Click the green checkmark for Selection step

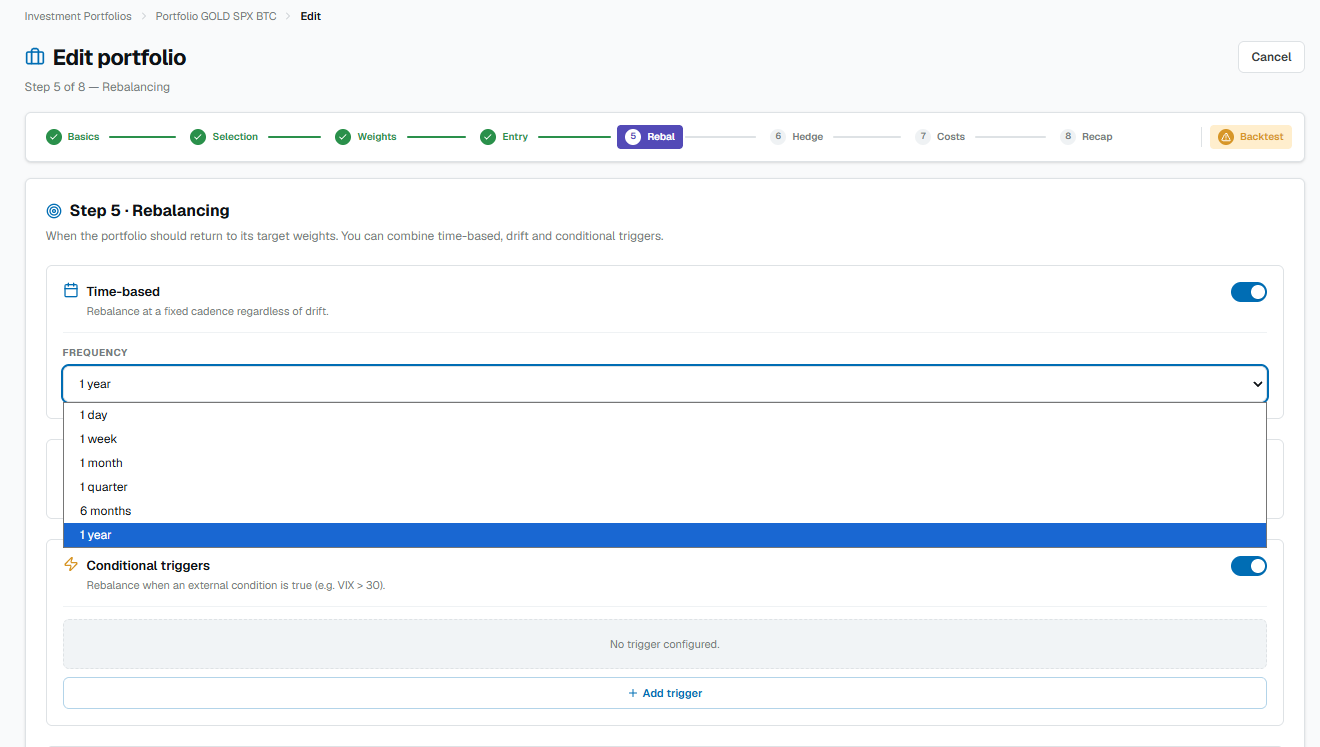pos(198,137)
